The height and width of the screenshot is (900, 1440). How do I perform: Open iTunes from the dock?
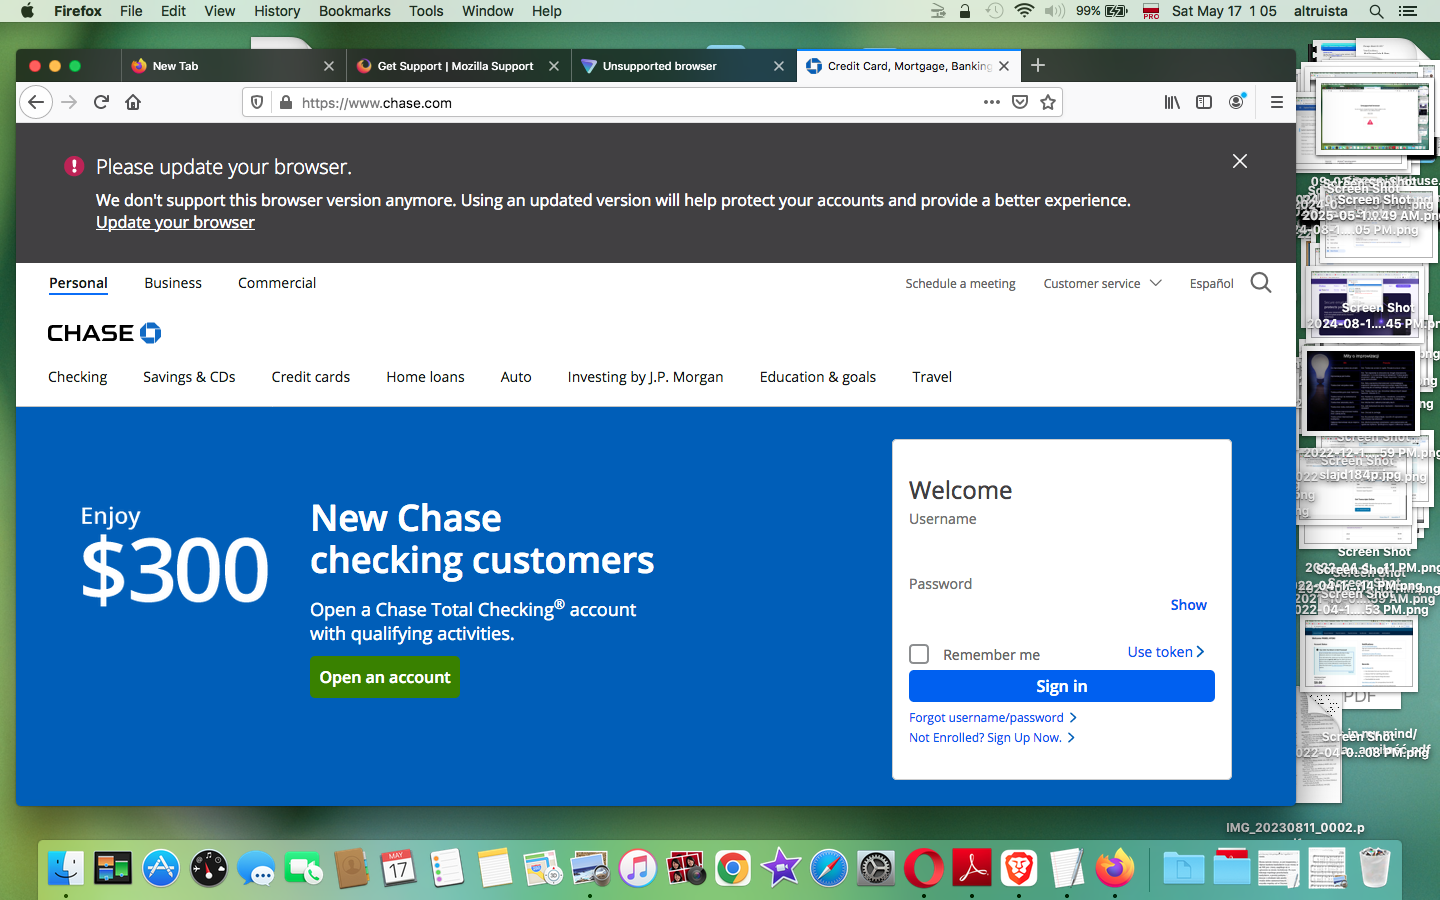pos(638,868)
